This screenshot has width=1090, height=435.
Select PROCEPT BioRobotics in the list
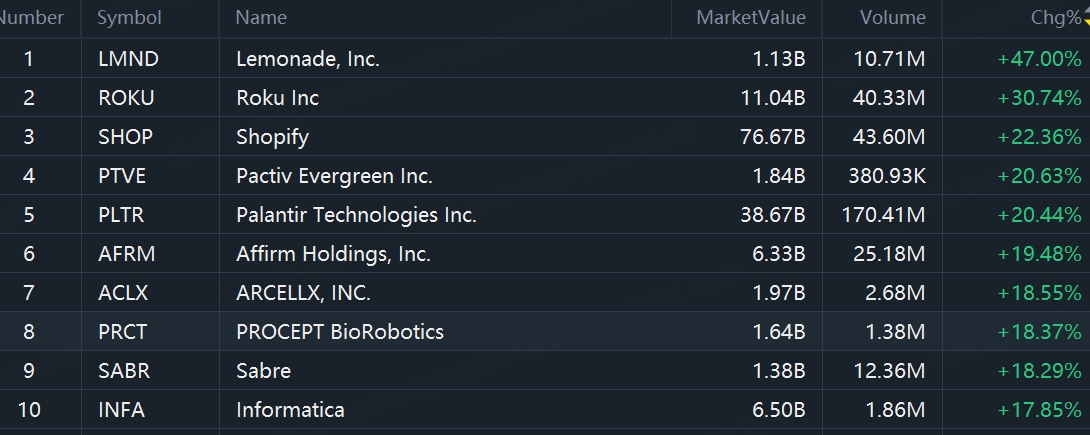339,332
